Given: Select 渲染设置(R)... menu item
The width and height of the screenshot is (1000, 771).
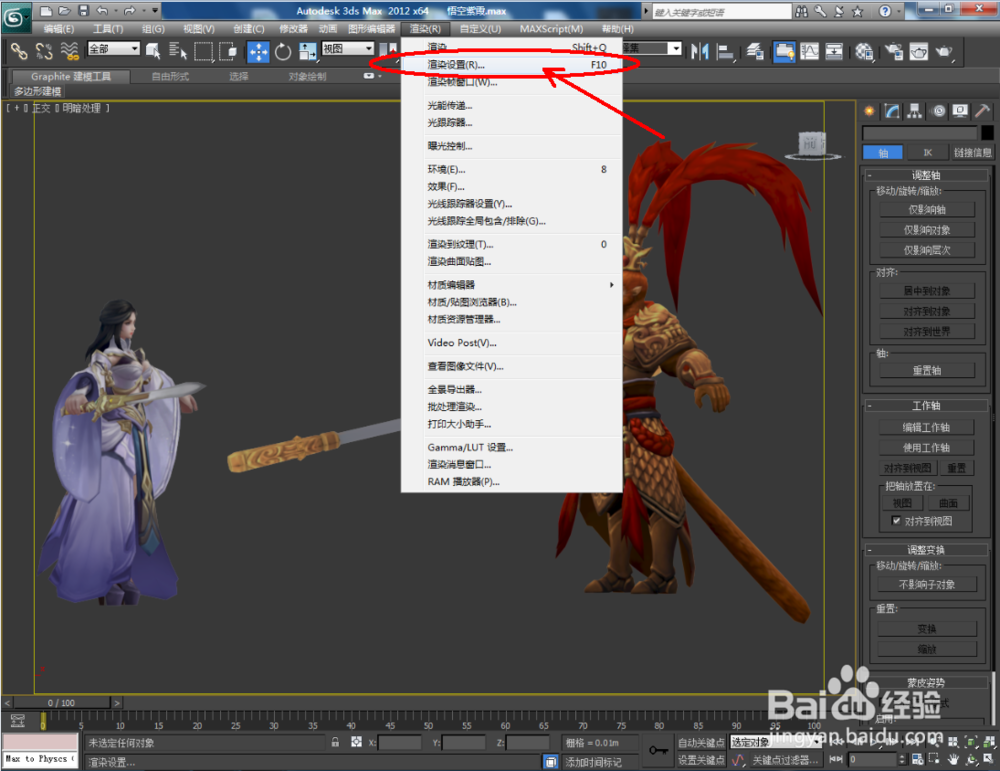Looking at the screenshot, I should click(511, 65).
